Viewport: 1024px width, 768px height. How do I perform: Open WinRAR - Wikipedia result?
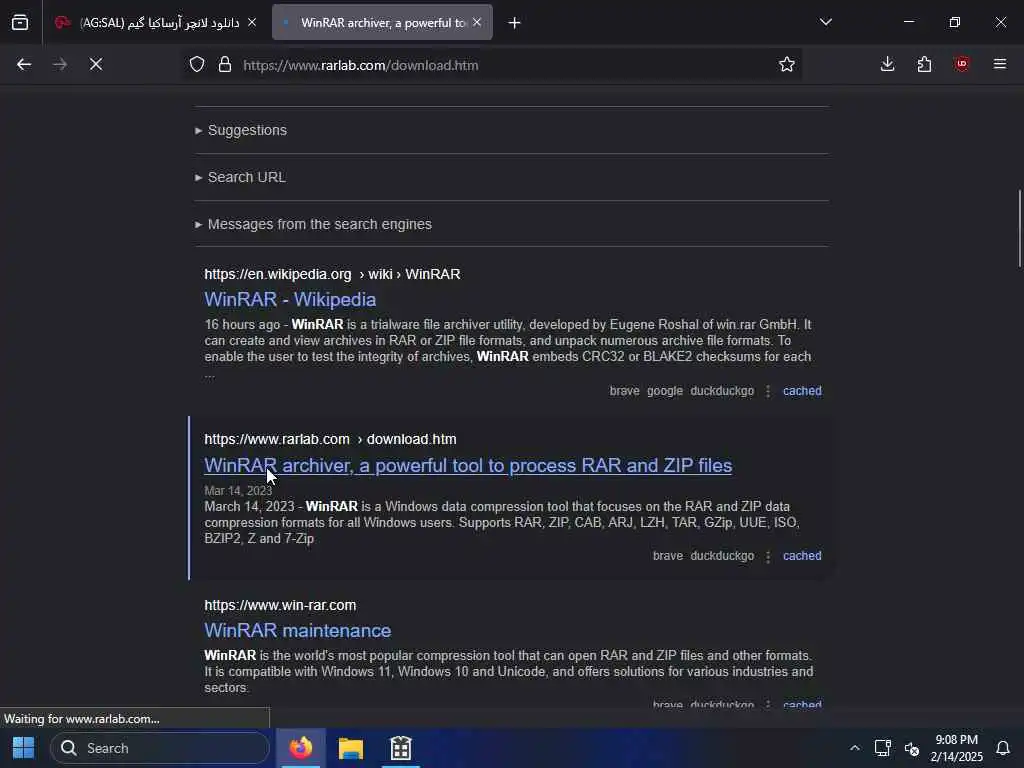point(290,299)
